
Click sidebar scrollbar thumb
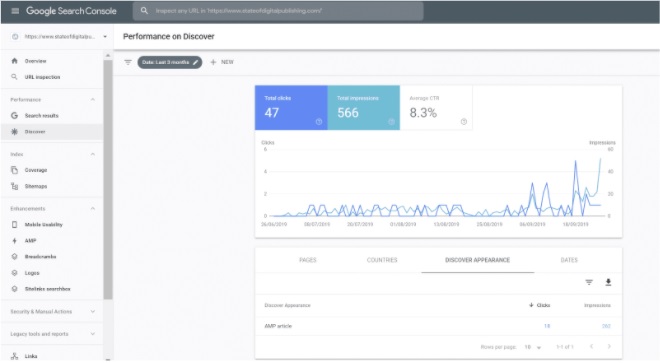[108, 179]
